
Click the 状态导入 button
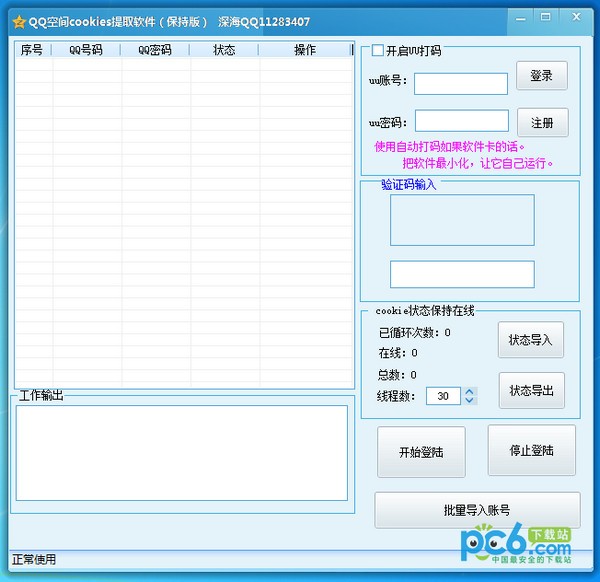(530, 340)
